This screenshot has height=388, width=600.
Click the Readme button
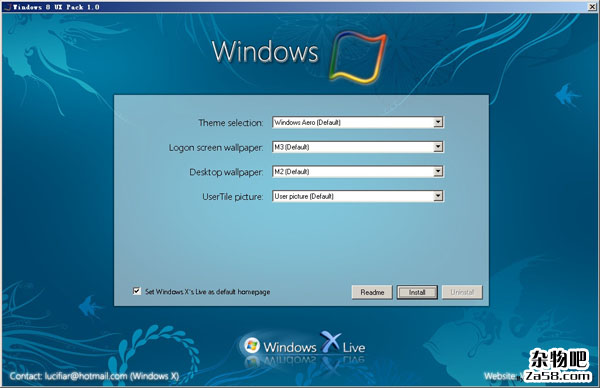click(x=372, y=292)
